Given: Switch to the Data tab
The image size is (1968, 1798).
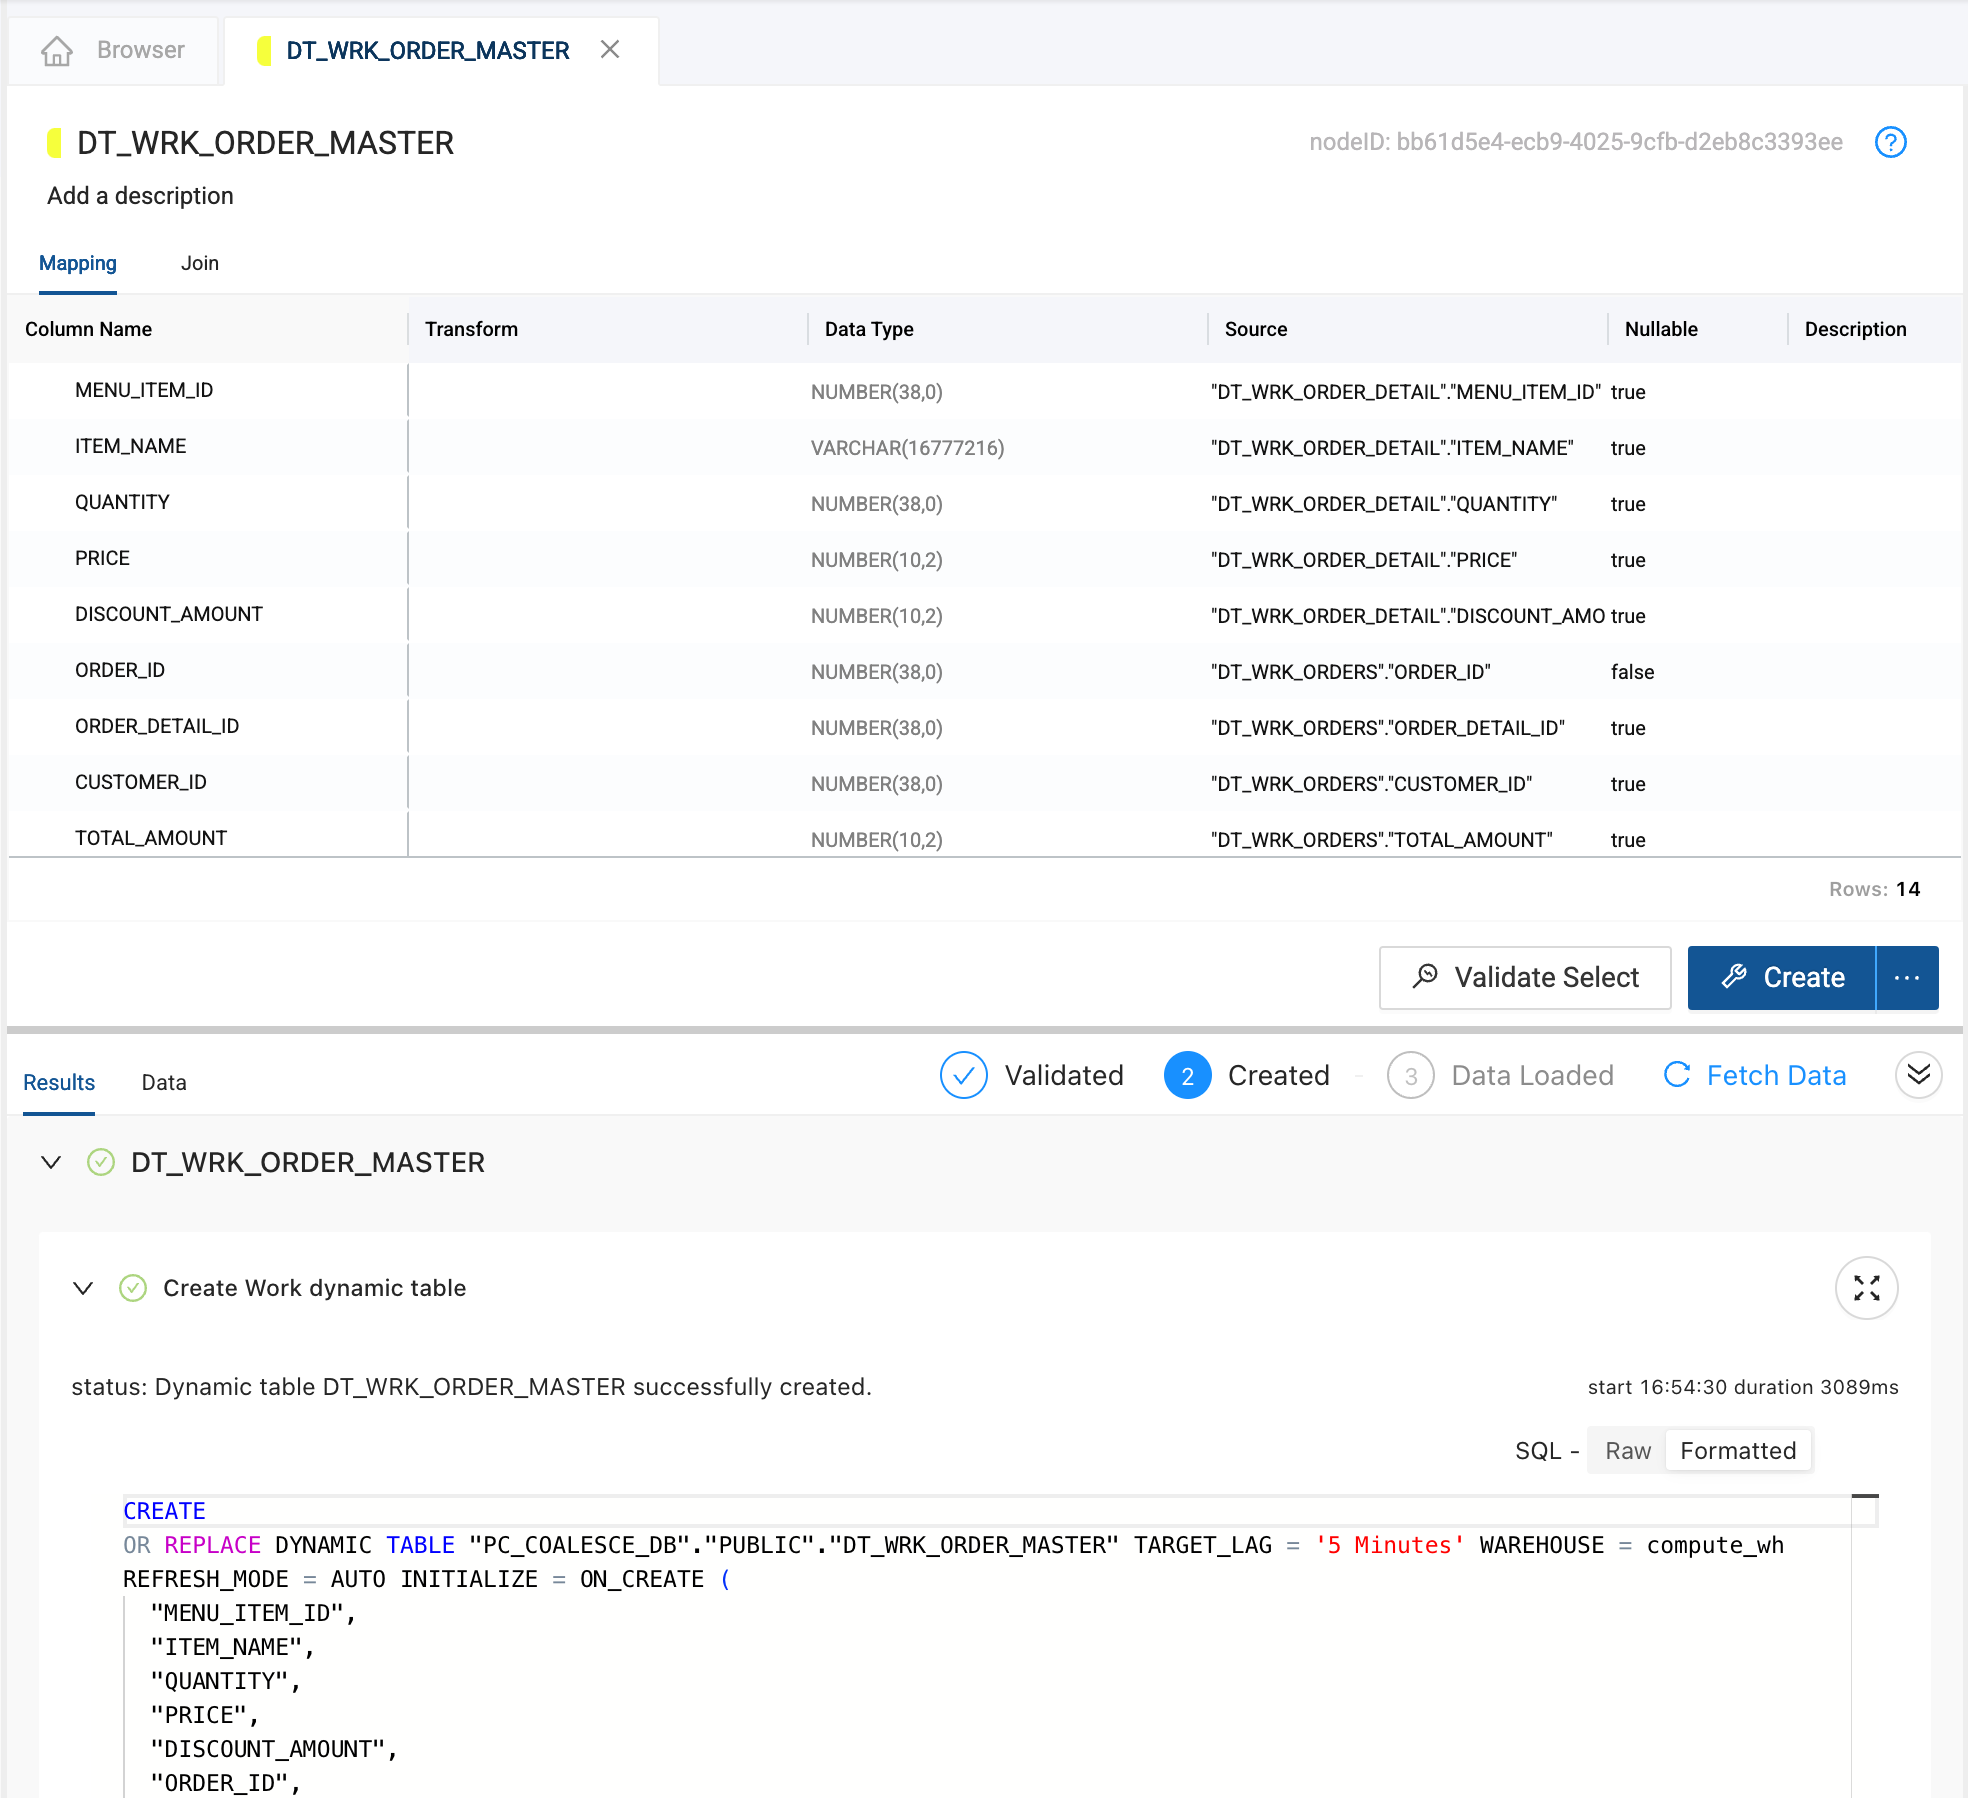Looking at the screenshot, I should click(x=164, y=1082).
